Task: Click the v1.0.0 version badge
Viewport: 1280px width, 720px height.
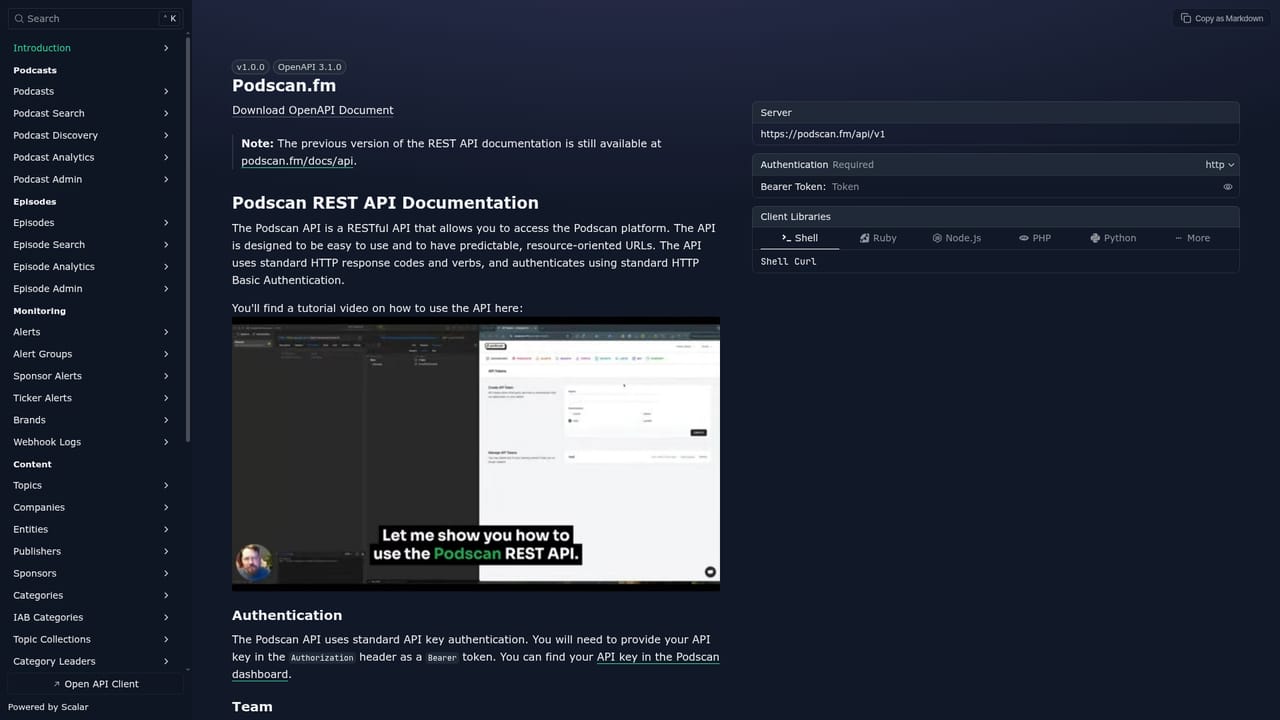Action: 251,67
